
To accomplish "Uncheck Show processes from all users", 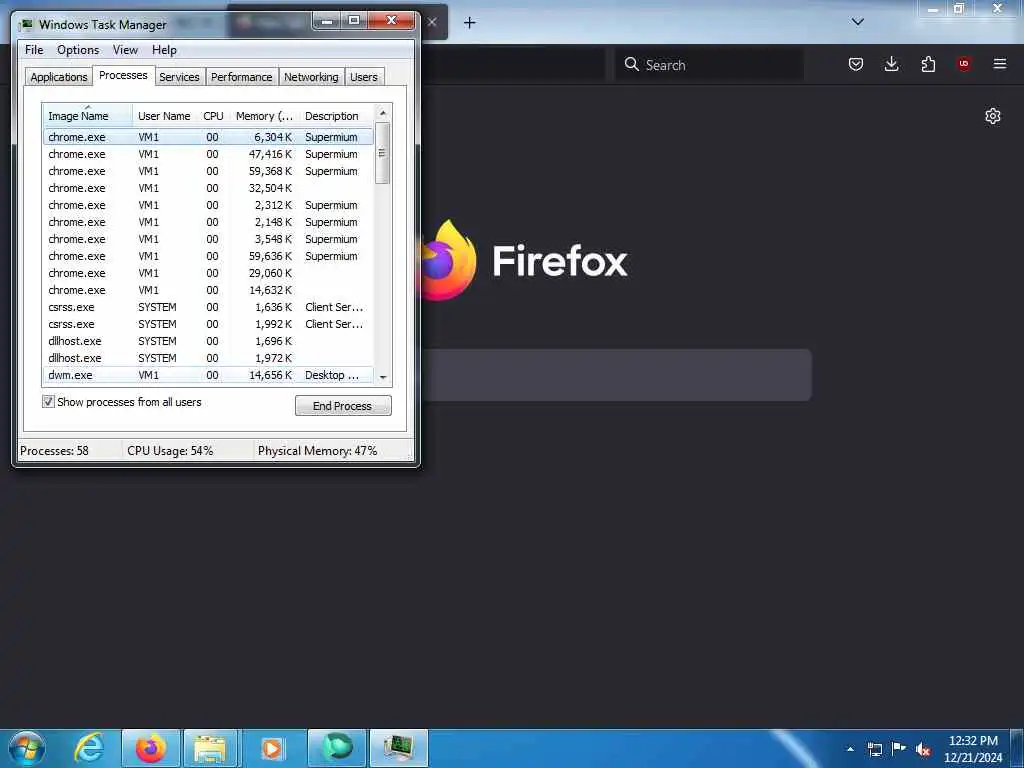I will 48,402.
